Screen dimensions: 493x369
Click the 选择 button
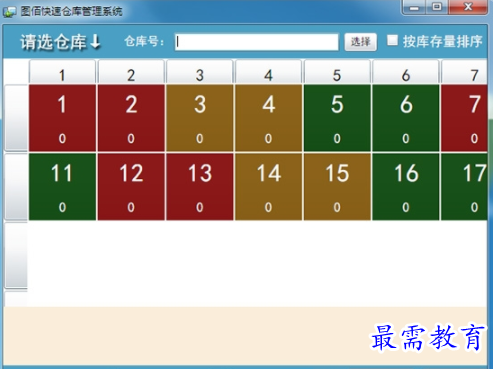click(x=360, y=42)
